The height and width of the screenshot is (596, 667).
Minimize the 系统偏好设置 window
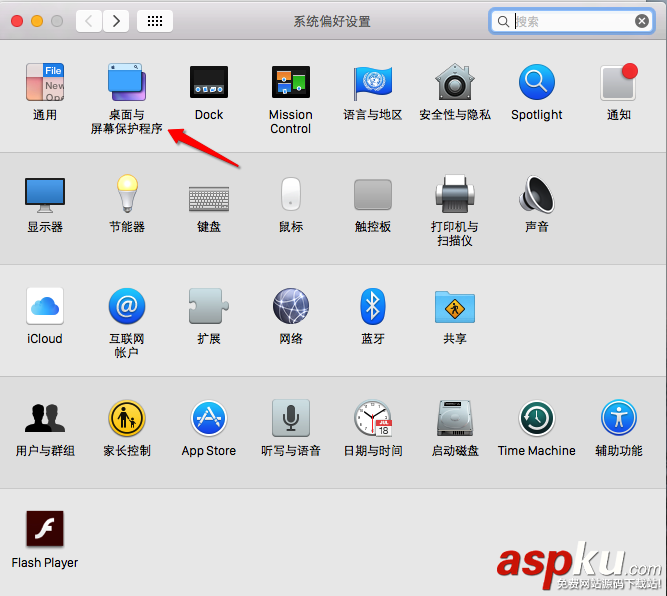point(37,21)
